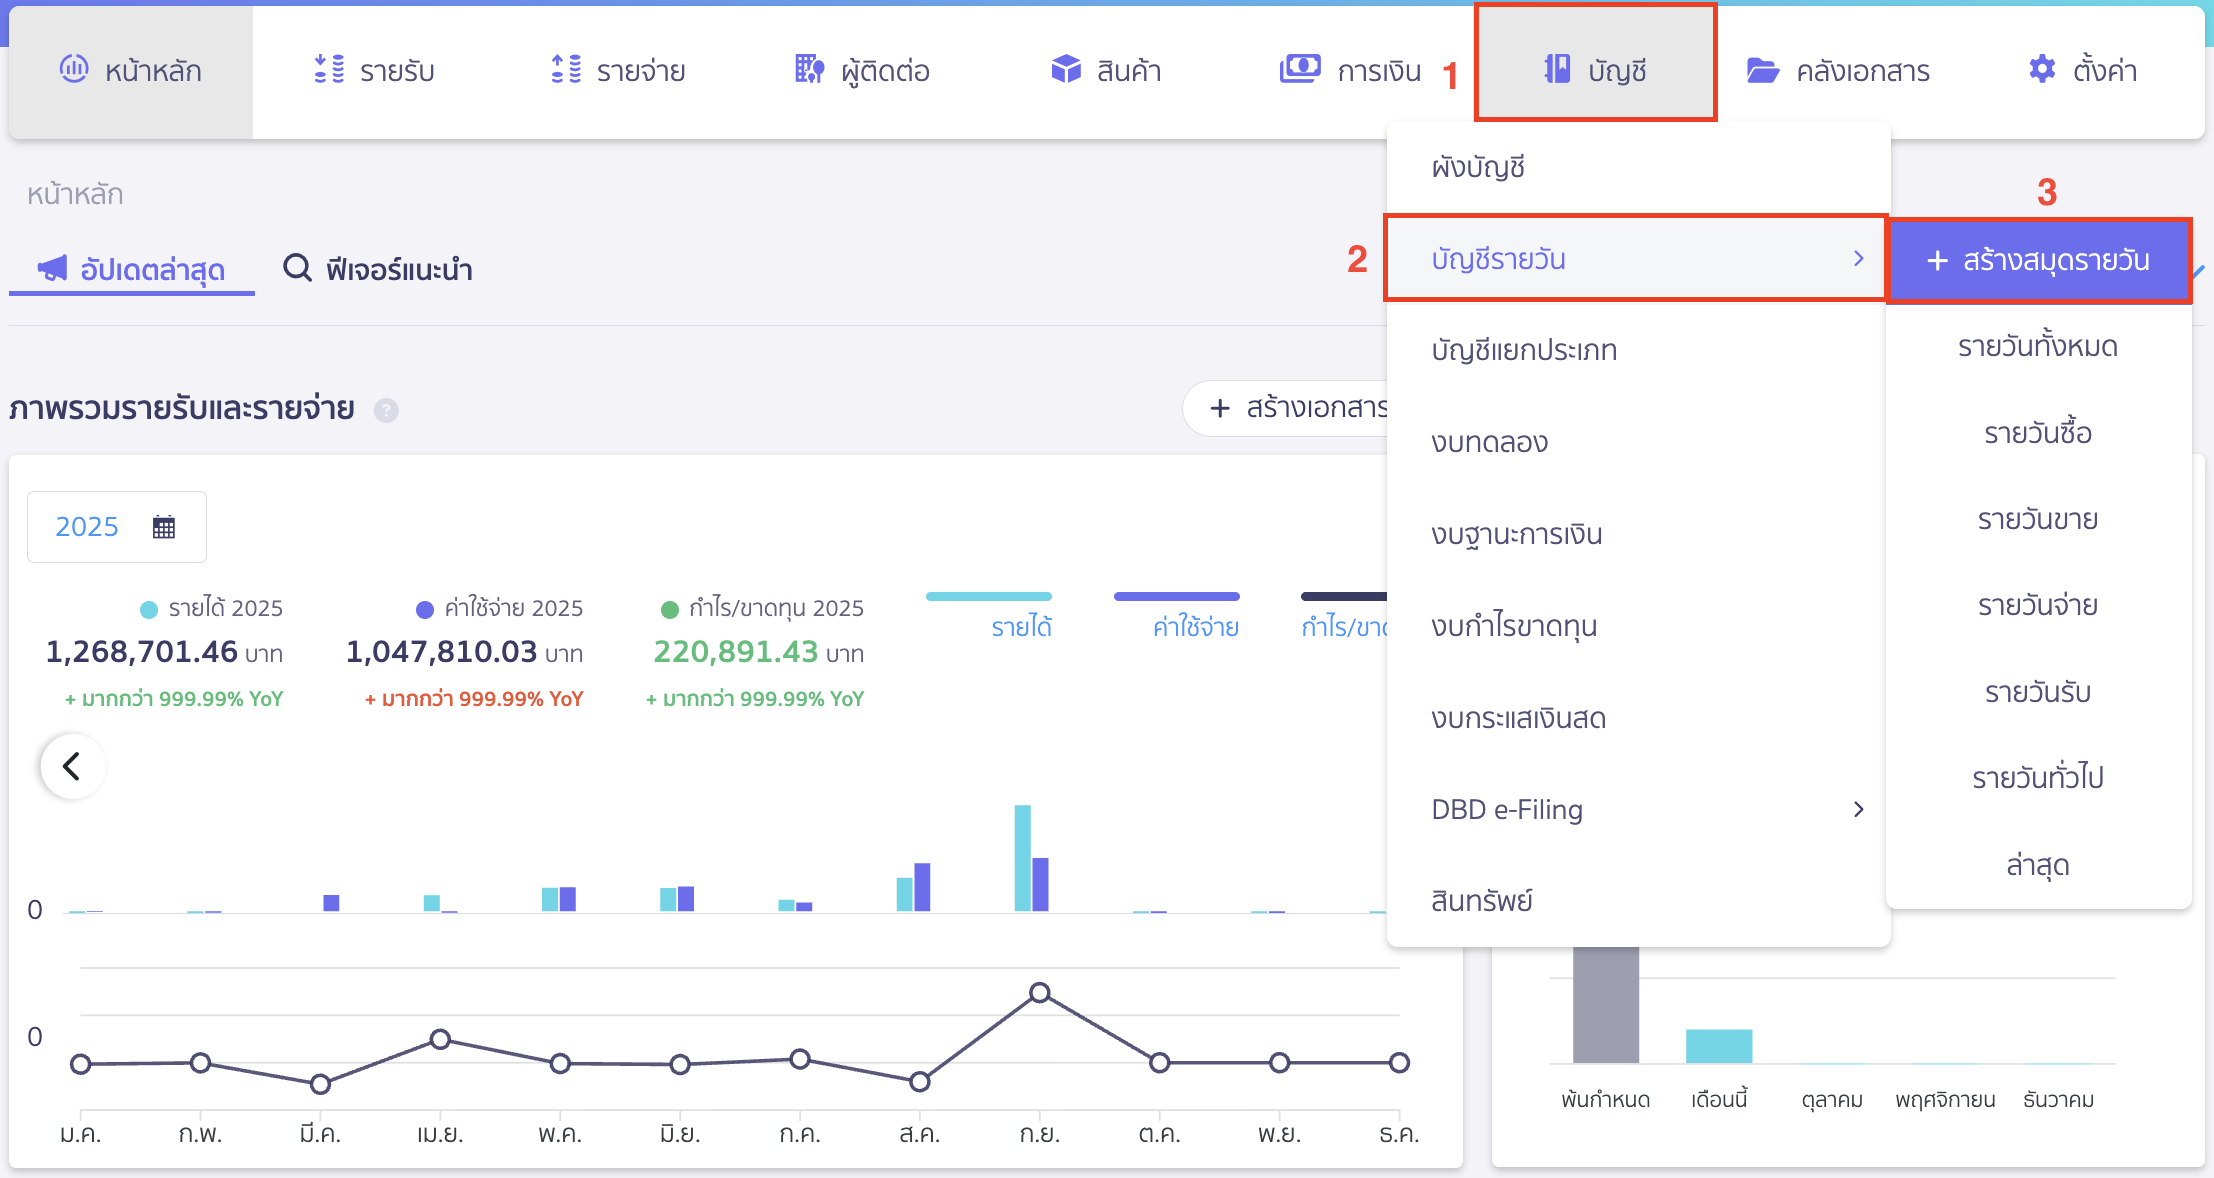This screenshot has width=2214, height=1178.
Task: Click the สินค้า product box icon
Action: point(1066,69)
